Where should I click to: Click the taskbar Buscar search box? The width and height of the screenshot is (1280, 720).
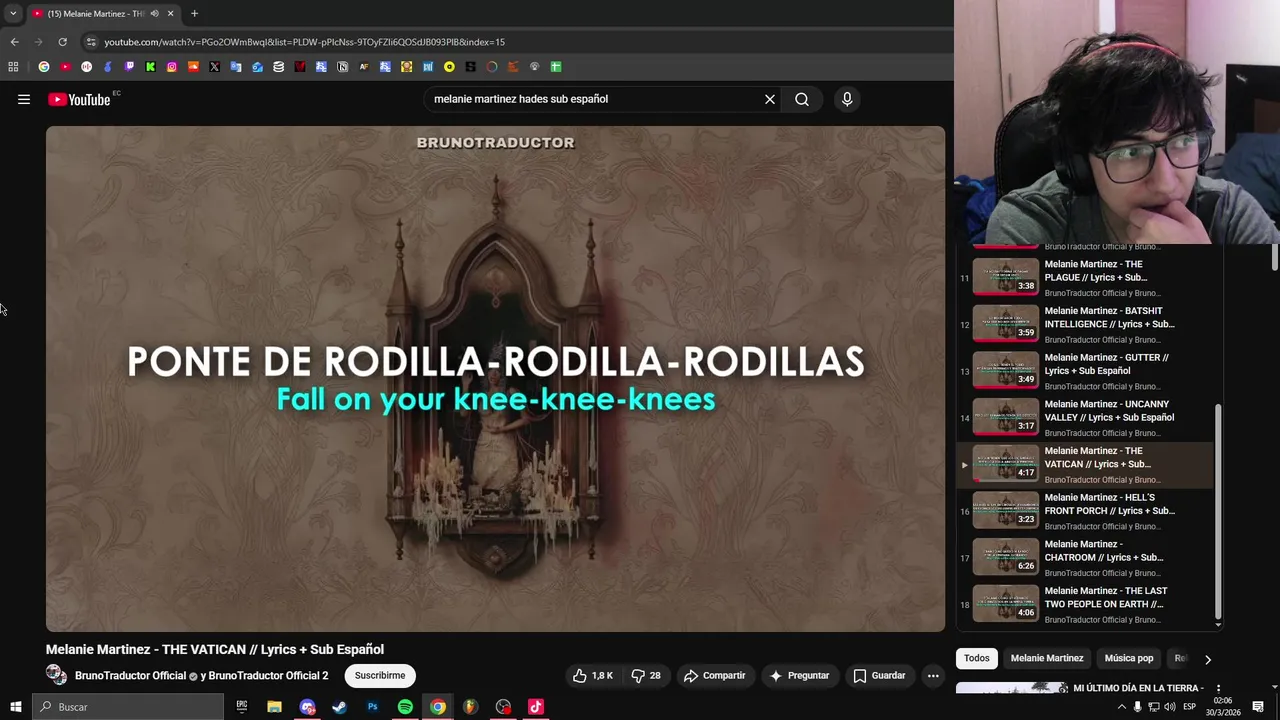[128, 707]
